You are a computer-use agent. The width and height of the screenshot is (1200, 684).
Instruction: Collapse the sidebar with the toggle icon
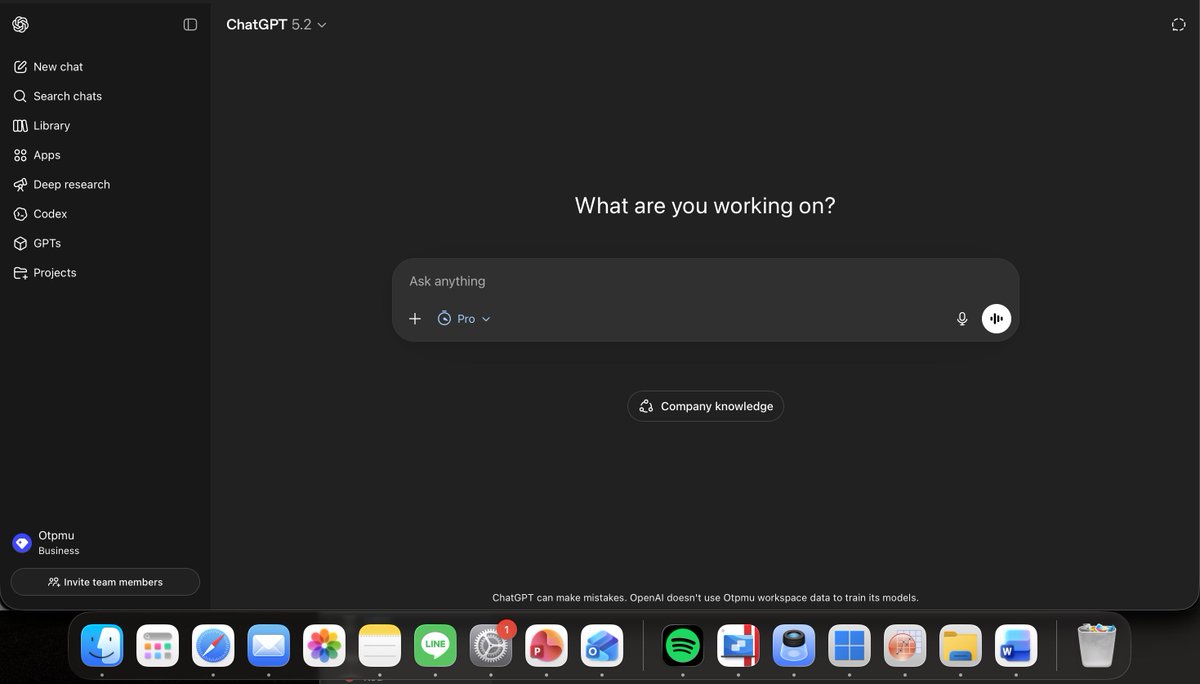pos(190,24)
